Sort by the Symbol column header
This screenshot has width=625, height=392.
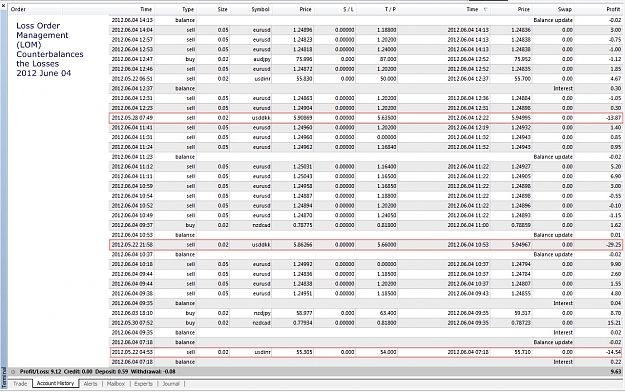[x=260, y=9]
